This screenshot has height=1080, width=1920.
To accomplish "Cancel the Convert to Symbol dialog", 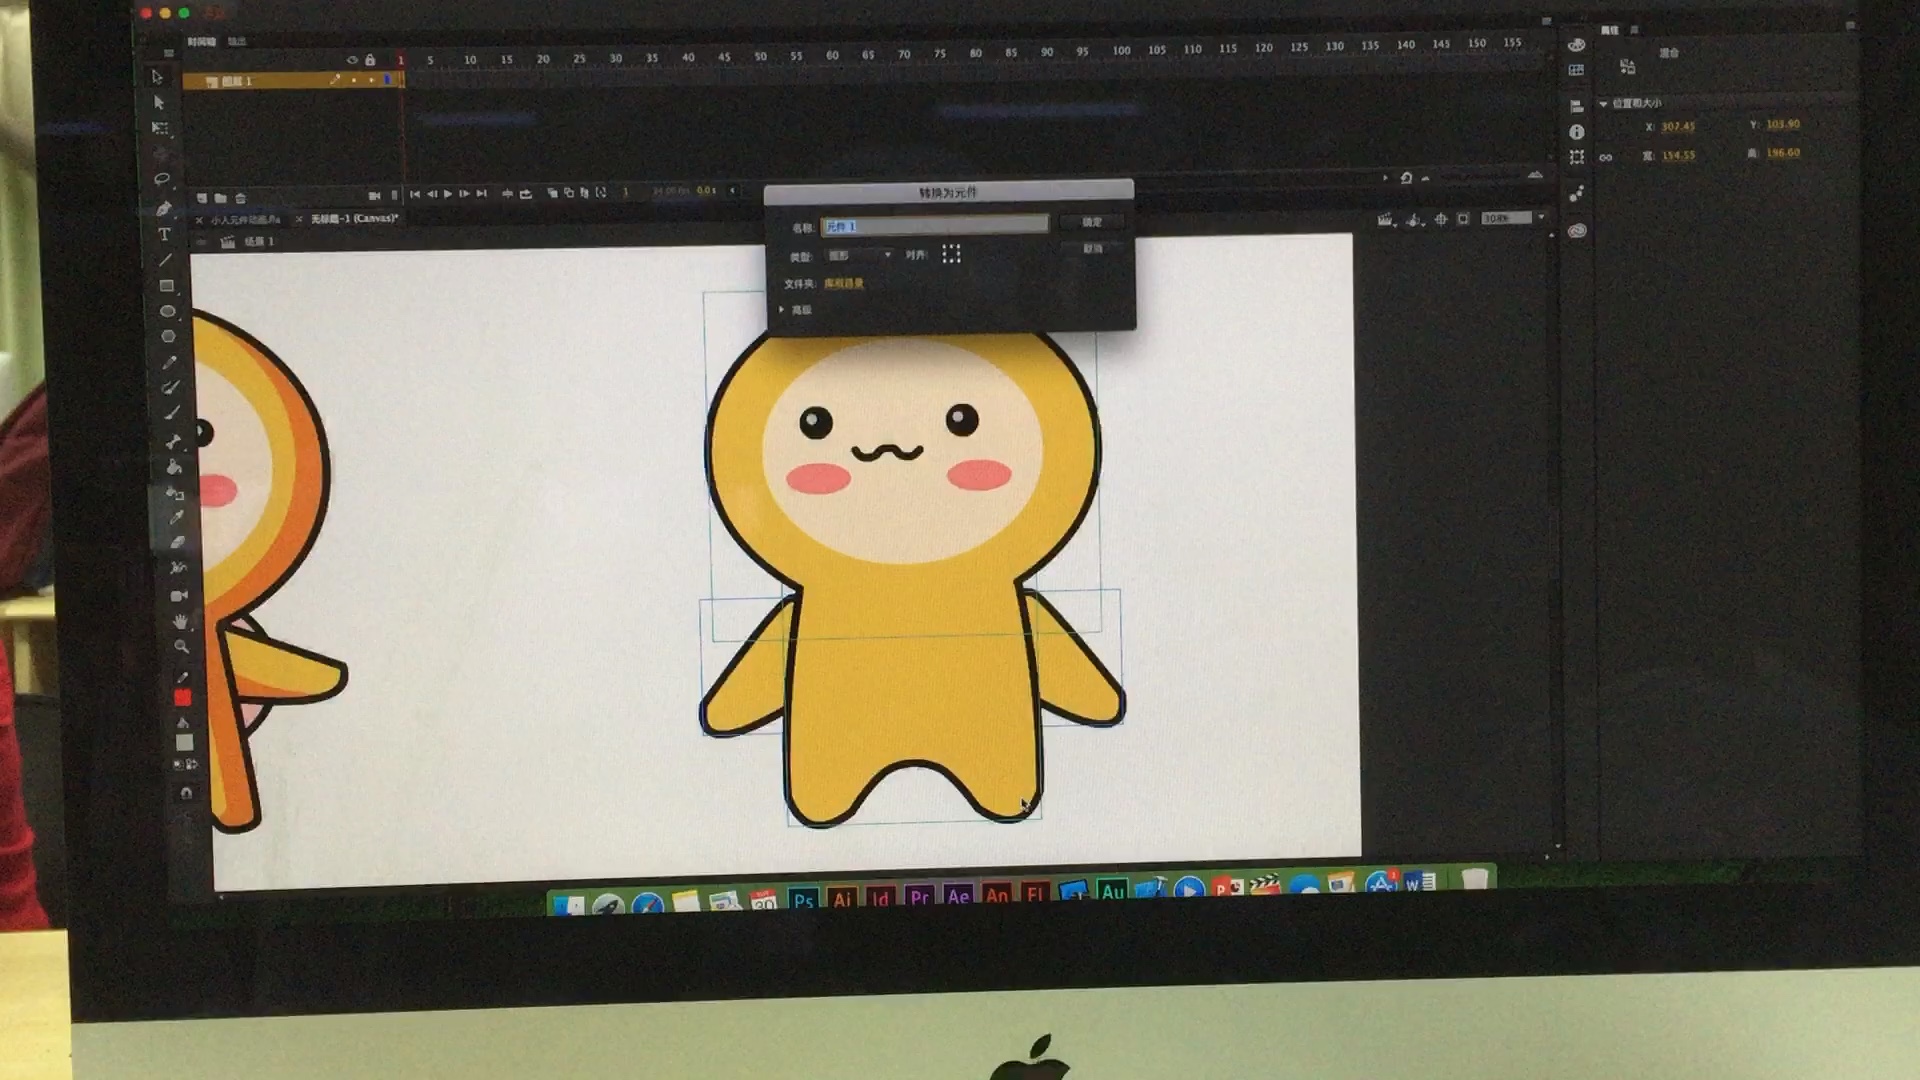I will 1093,248.
